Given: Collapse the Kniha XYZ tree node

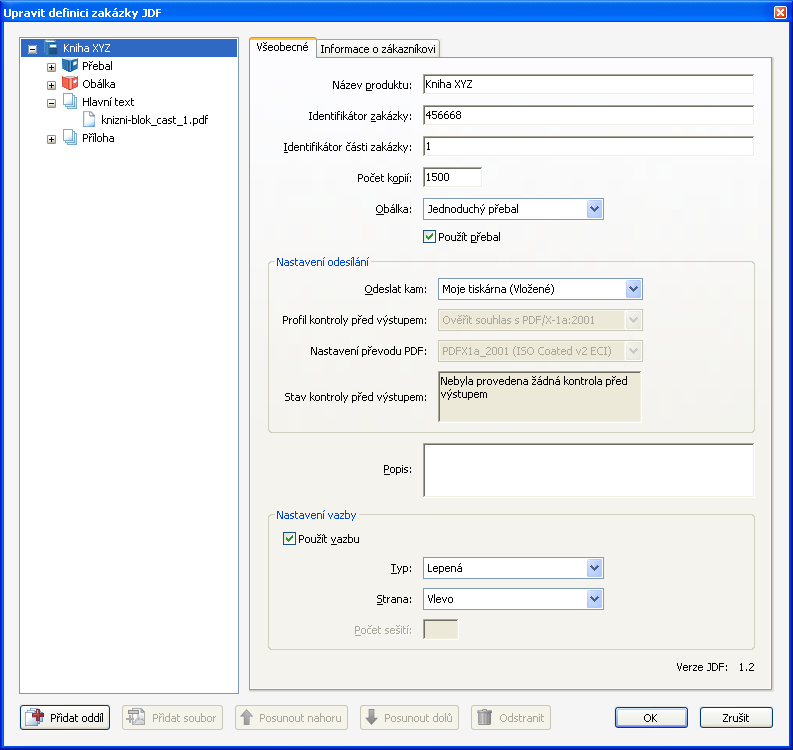Looking at the screenshot, I should pos(32,49).
